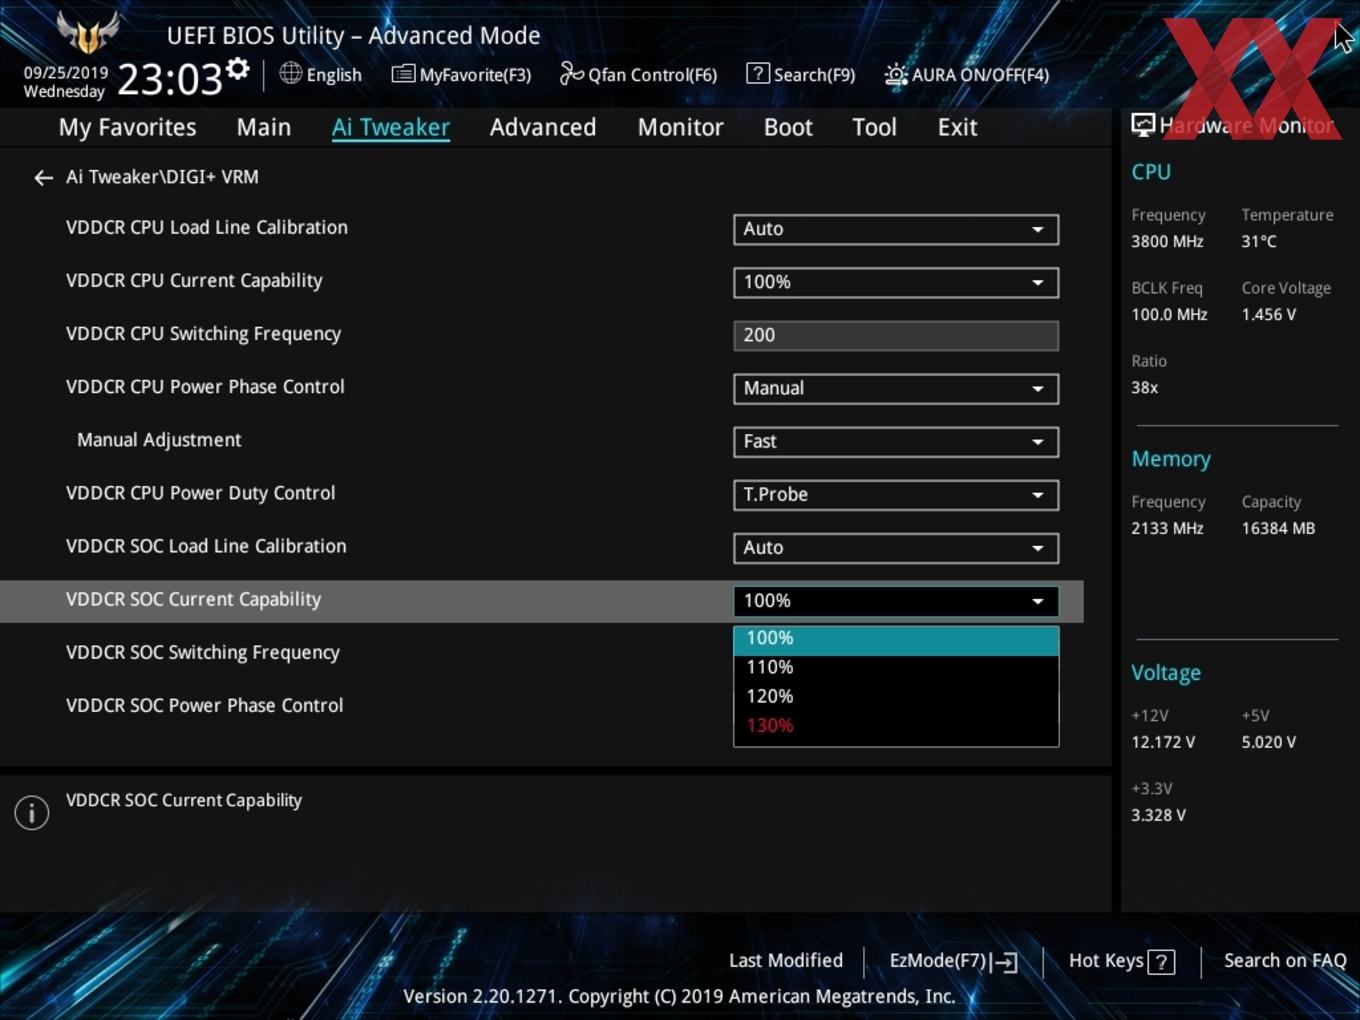Click Core Voltage value 1.456 V

(1268, 314)
